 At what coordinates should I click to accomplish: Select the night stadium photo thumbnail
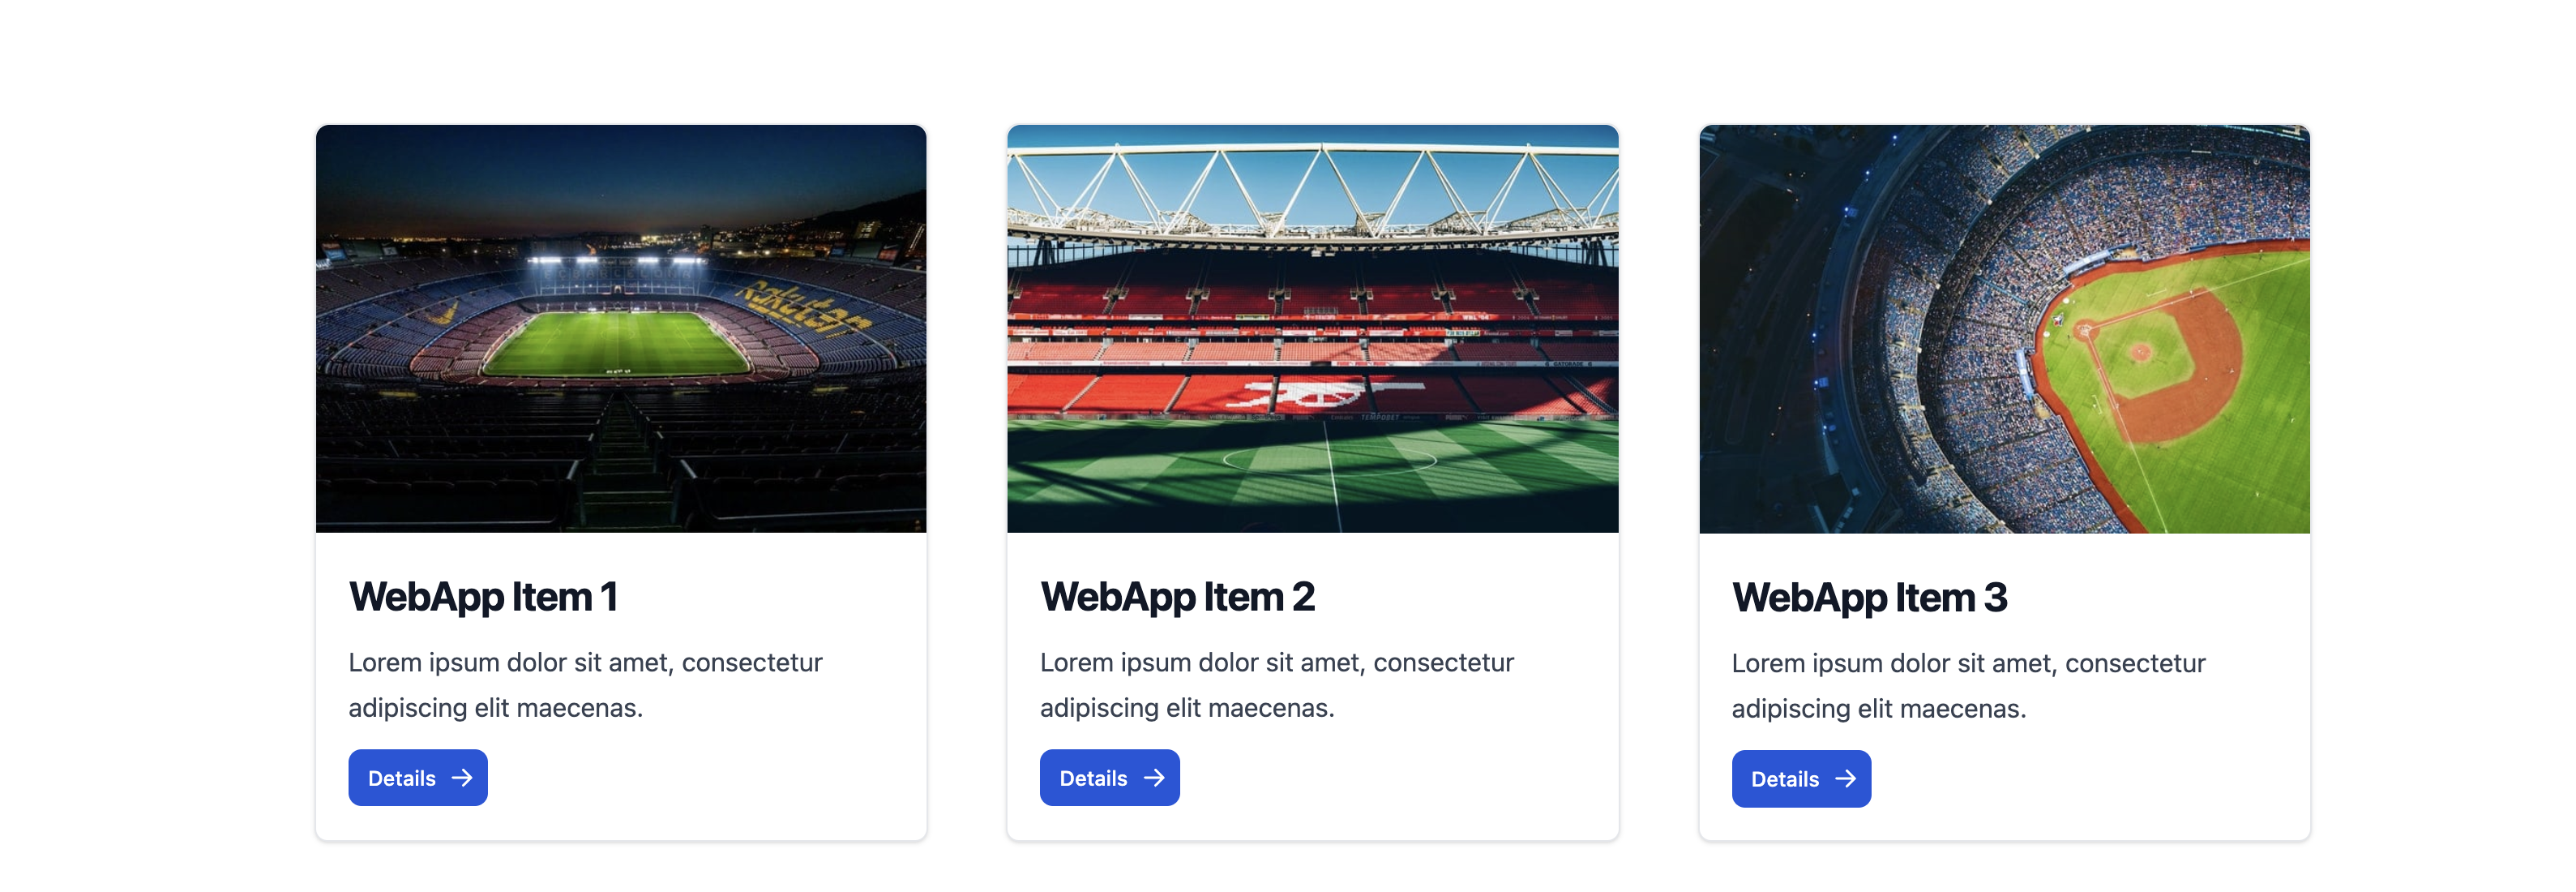click(x=621, y=328)
